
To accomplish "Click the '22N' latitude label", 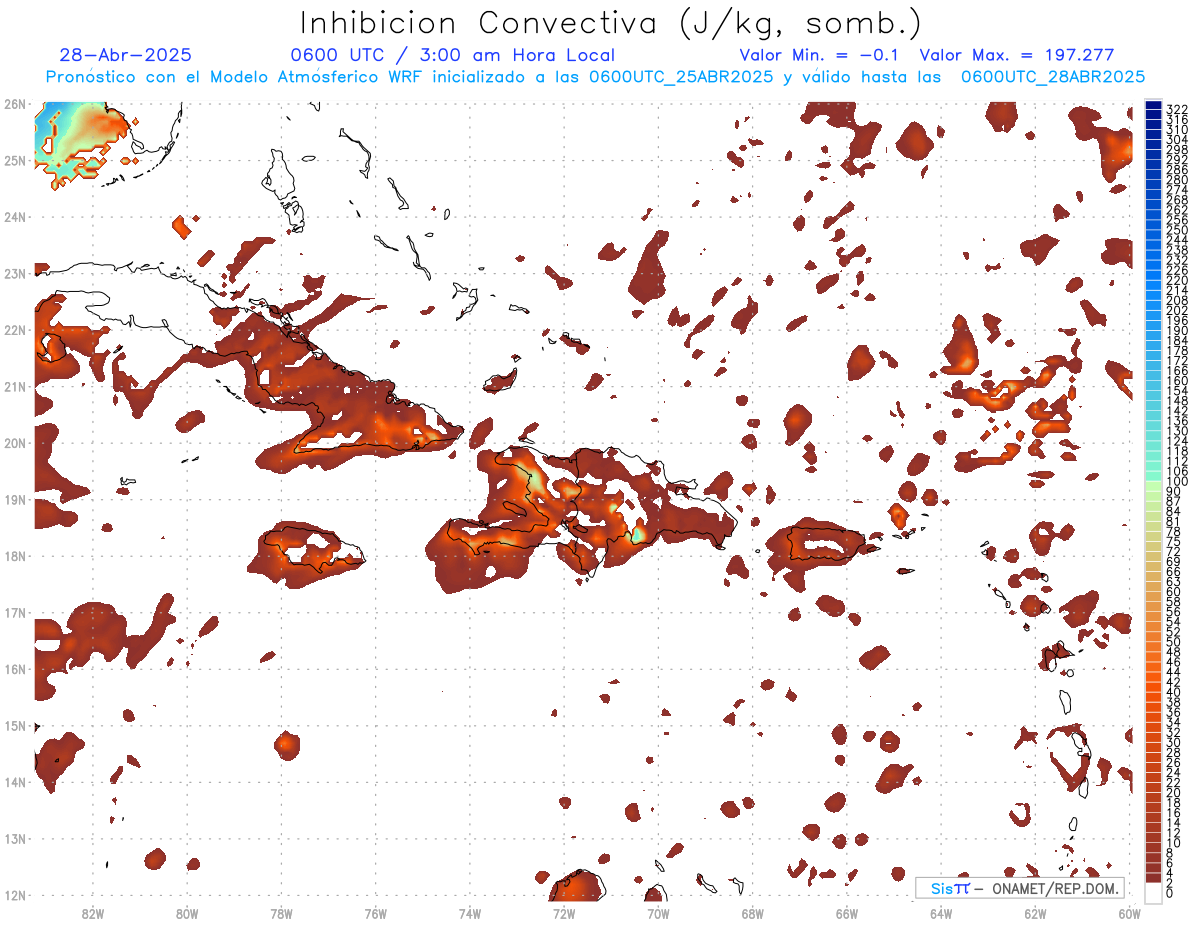I will point(14,330).
